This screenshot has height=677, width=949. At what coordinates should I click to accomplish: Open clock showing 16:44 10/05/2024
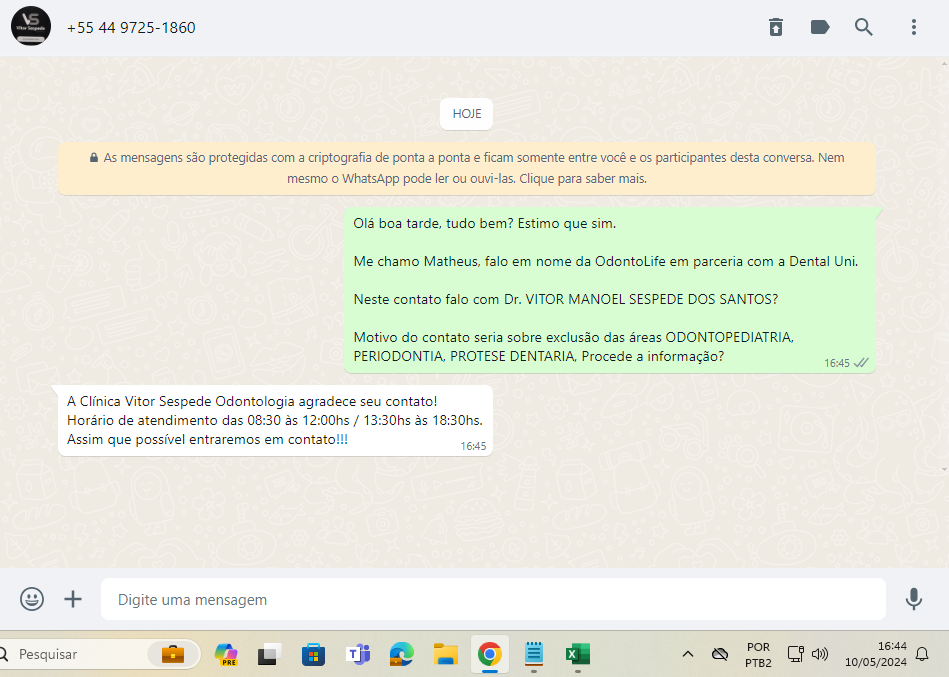(x=875, y=654)
